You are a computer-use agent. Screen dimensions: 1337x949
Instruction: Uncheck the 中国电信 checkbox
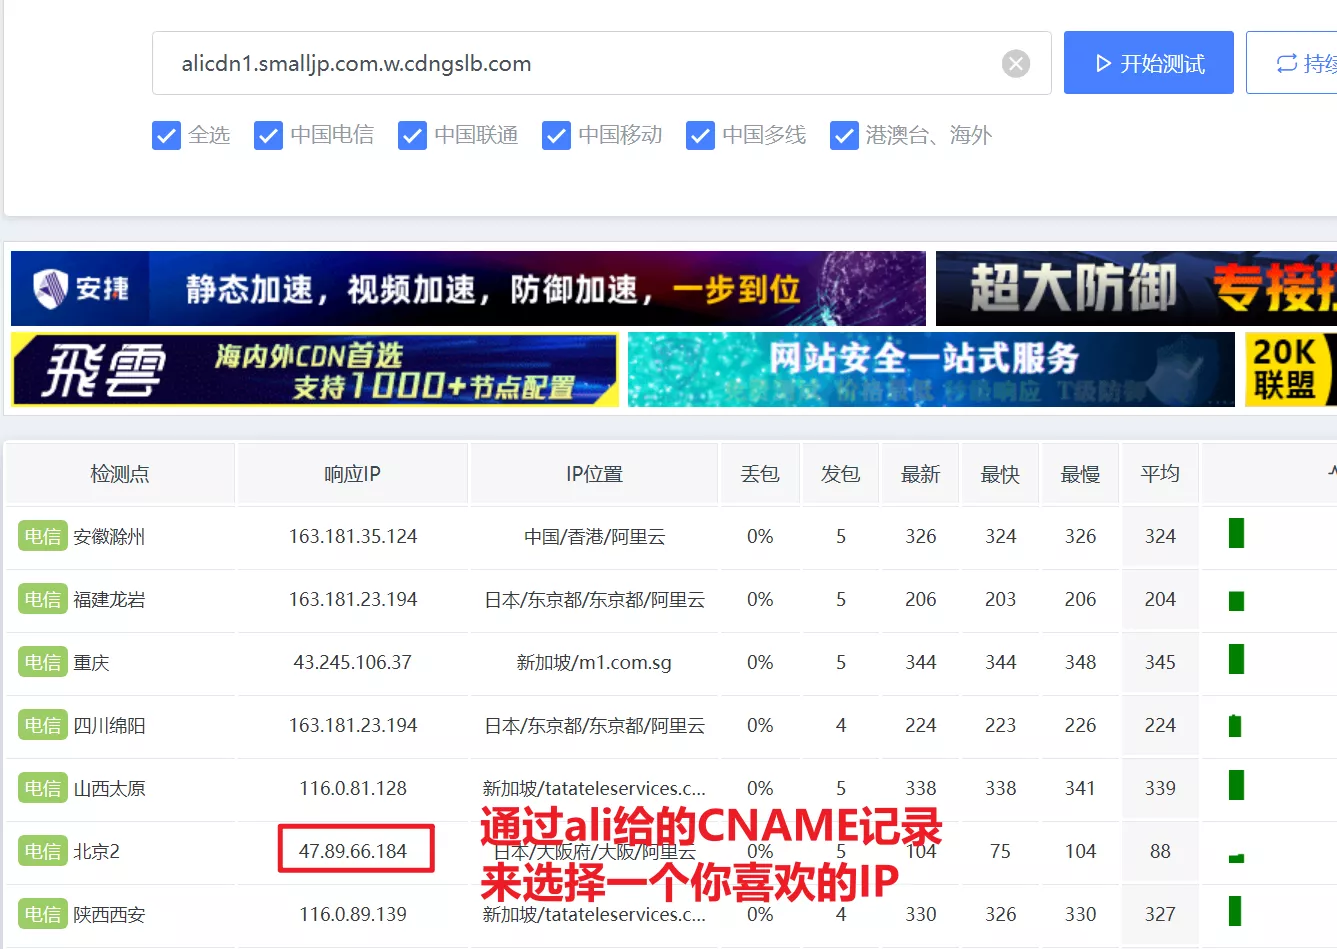tap(268, 135)
